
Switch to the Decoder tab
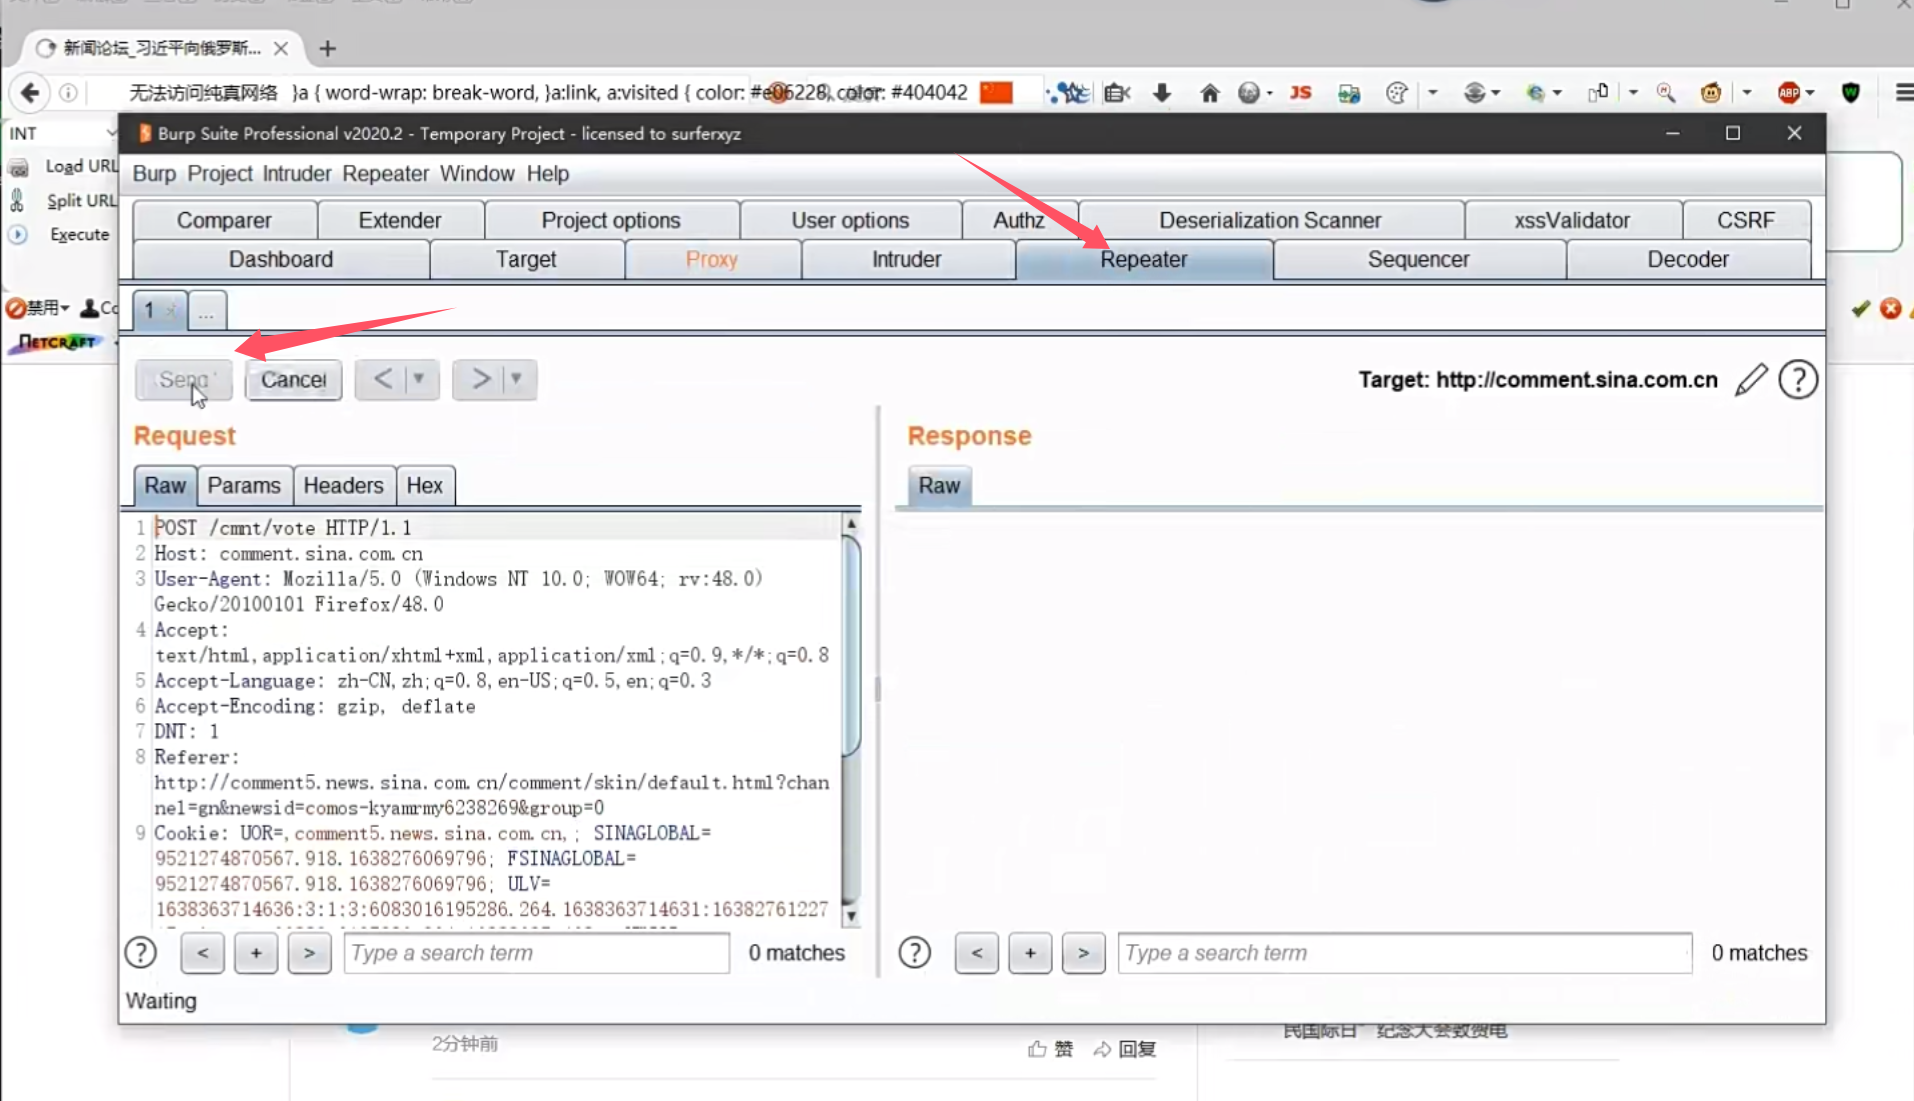click(x=1688, y=260)
